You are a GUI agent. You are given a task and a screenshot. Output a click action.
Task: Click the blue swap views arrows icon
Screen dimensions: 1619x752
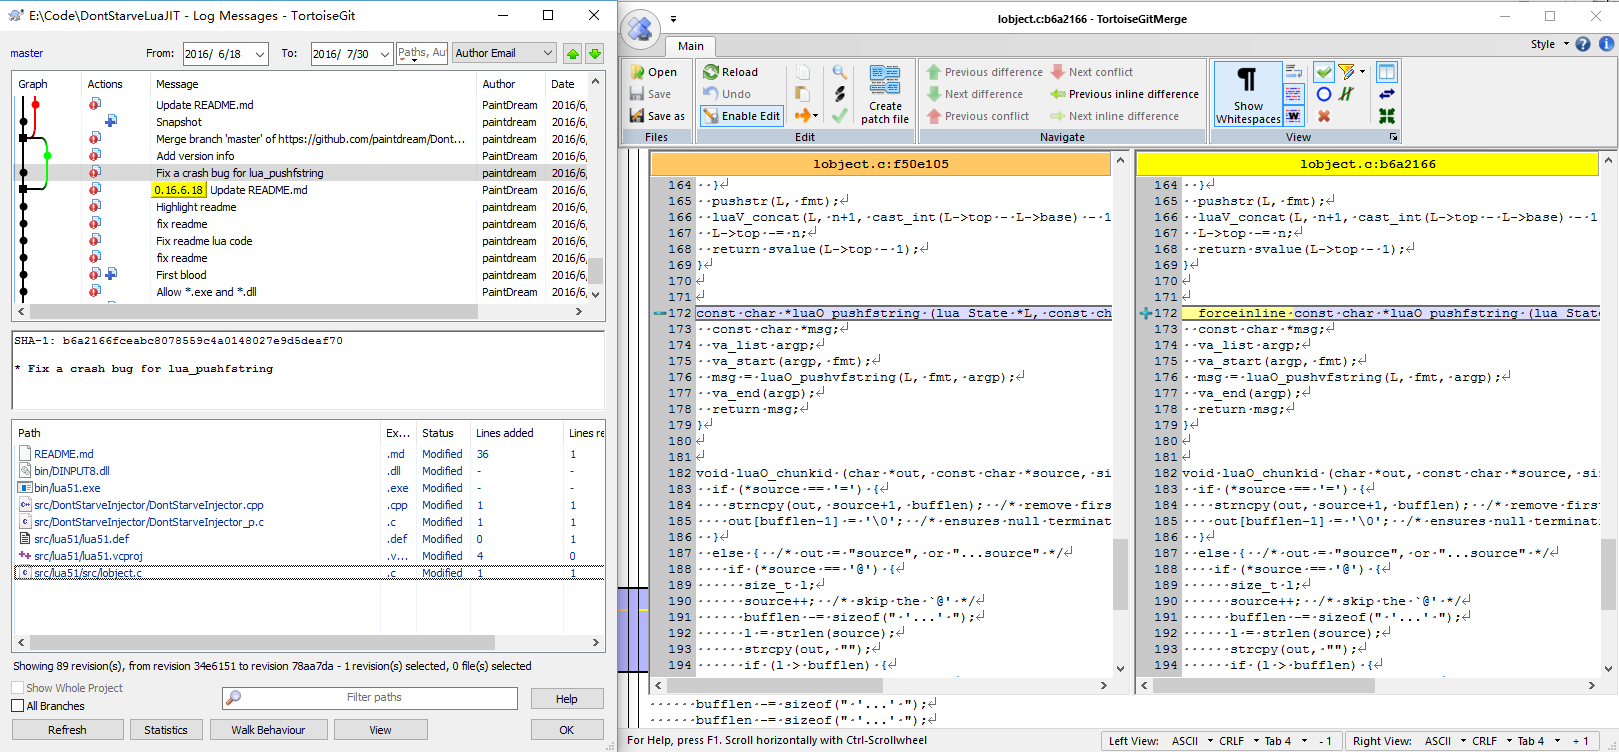[1386, 94]
